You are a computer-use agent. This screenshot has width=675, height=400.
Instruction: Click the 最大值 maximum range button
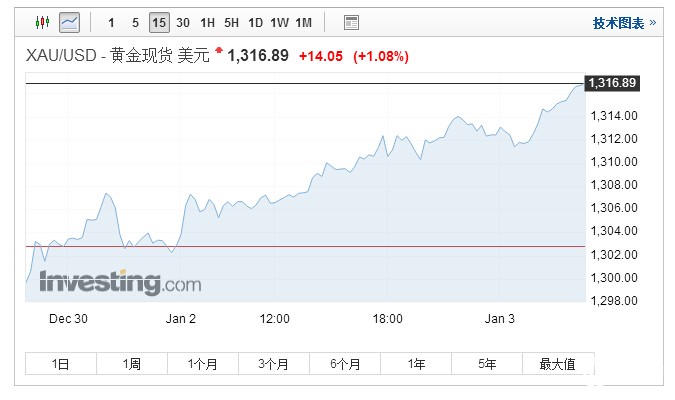(557, 364)
